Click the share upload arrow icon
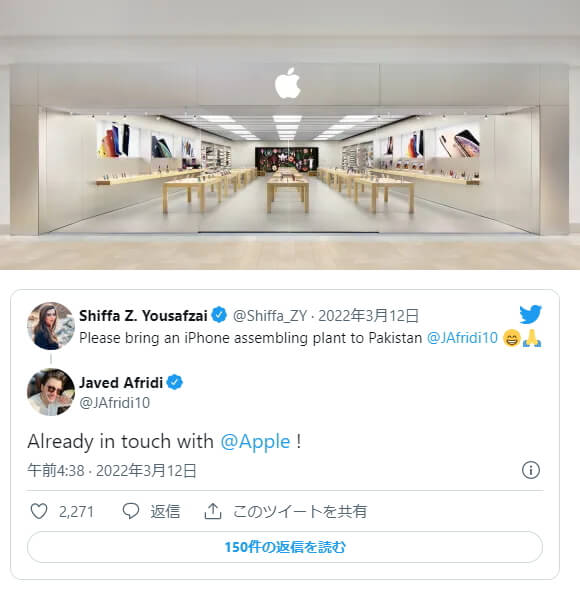Viewport: 580px width, 592px height. click(213, 512)
